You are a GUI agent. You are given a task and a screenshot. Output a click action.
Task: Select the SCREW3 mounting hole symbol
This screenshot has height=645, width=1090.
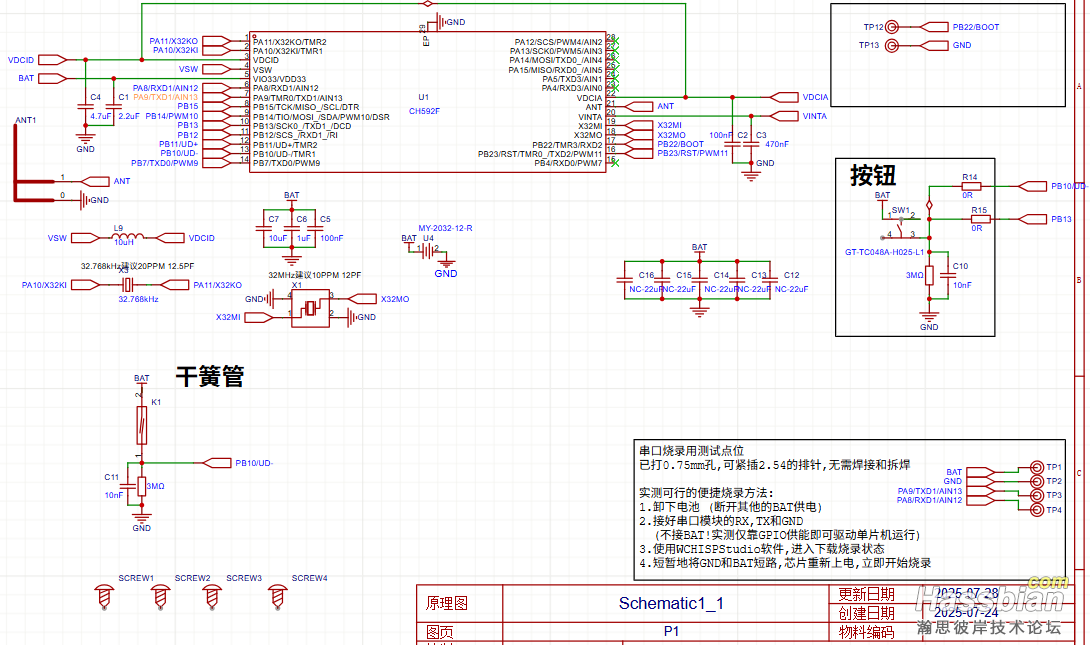212,597
